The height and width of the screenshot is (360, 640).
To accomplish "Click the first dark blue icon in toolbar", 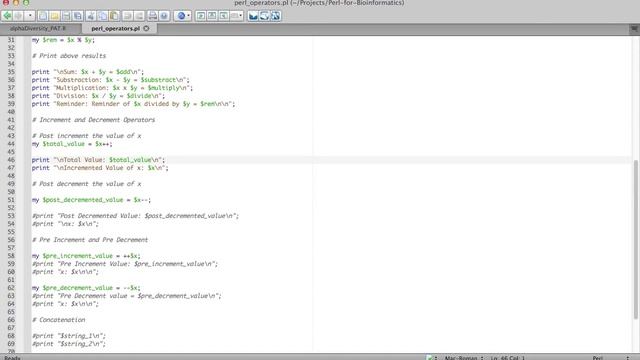I will pos(253,16).
